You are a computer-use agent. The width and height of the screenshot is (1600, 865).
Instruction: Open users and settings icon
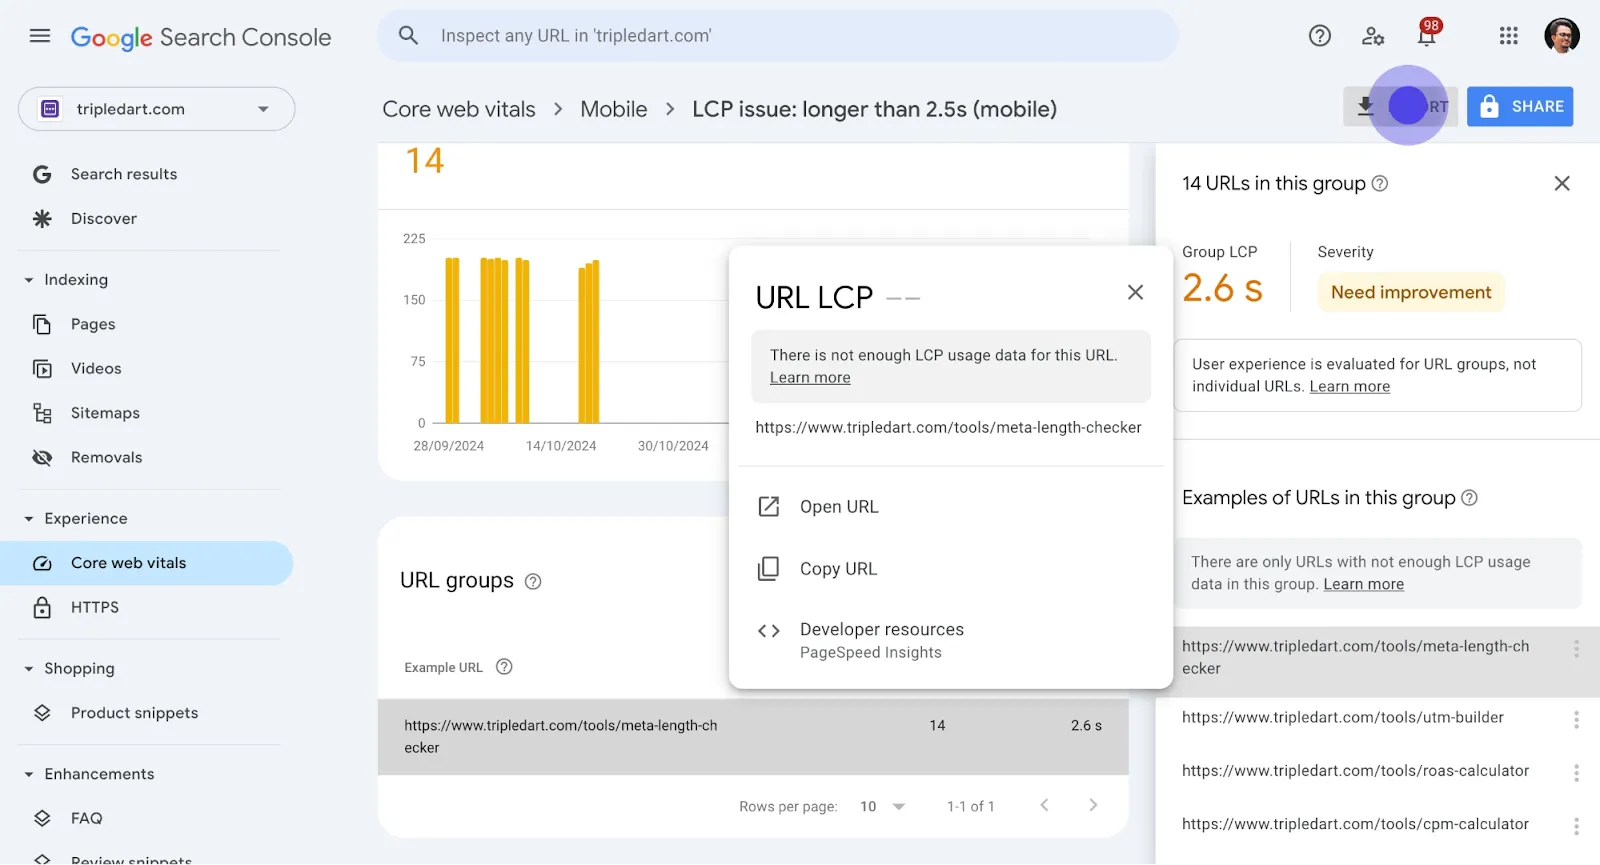1373,36
